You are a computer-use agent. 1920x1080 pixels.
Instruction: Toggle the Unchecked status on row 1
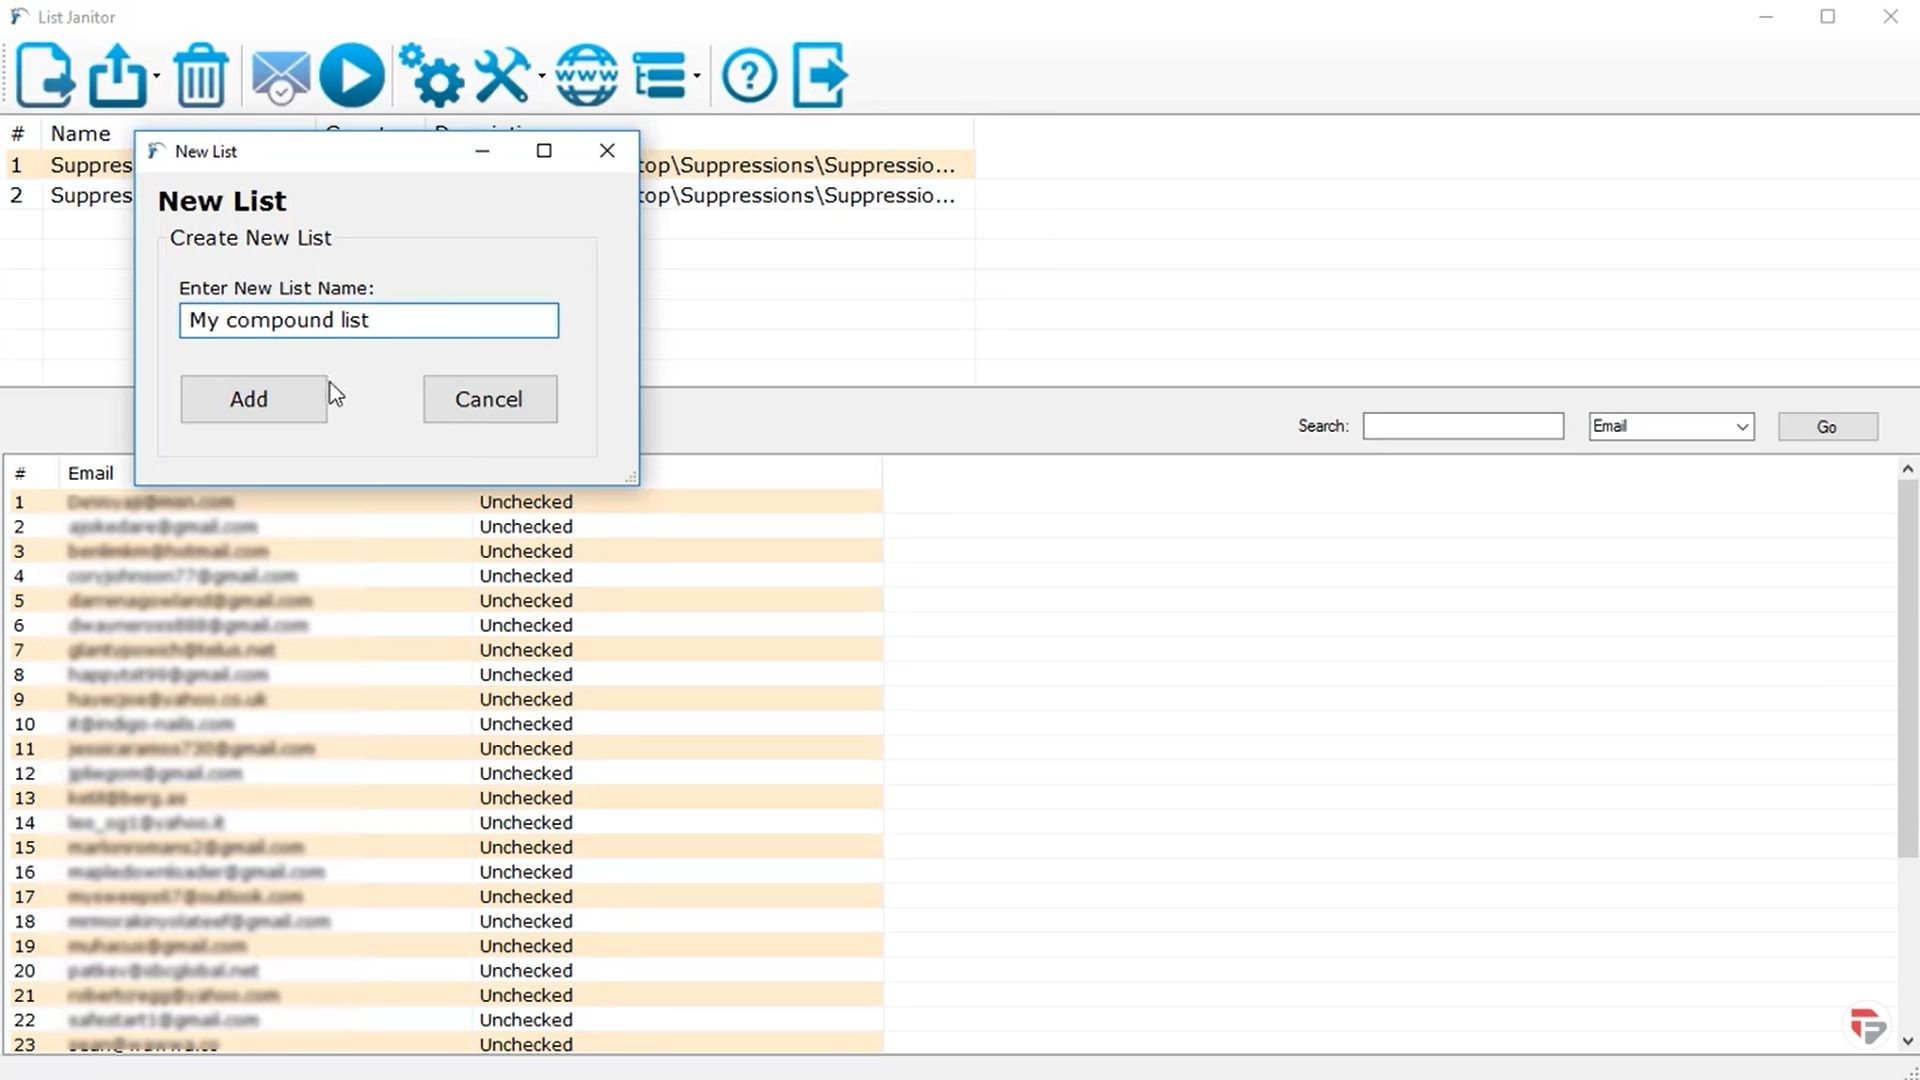click(526, 501)
